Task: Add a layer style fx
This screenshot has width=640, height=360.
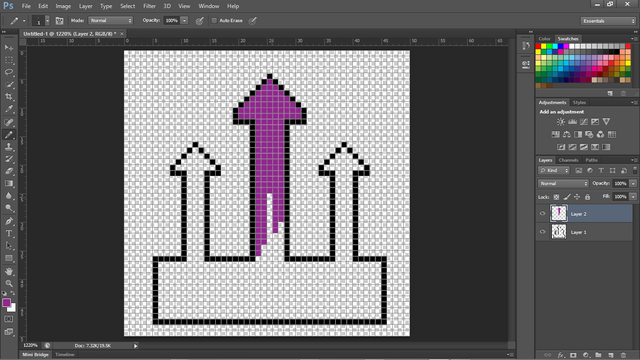Action: click(x=561, y=355)
